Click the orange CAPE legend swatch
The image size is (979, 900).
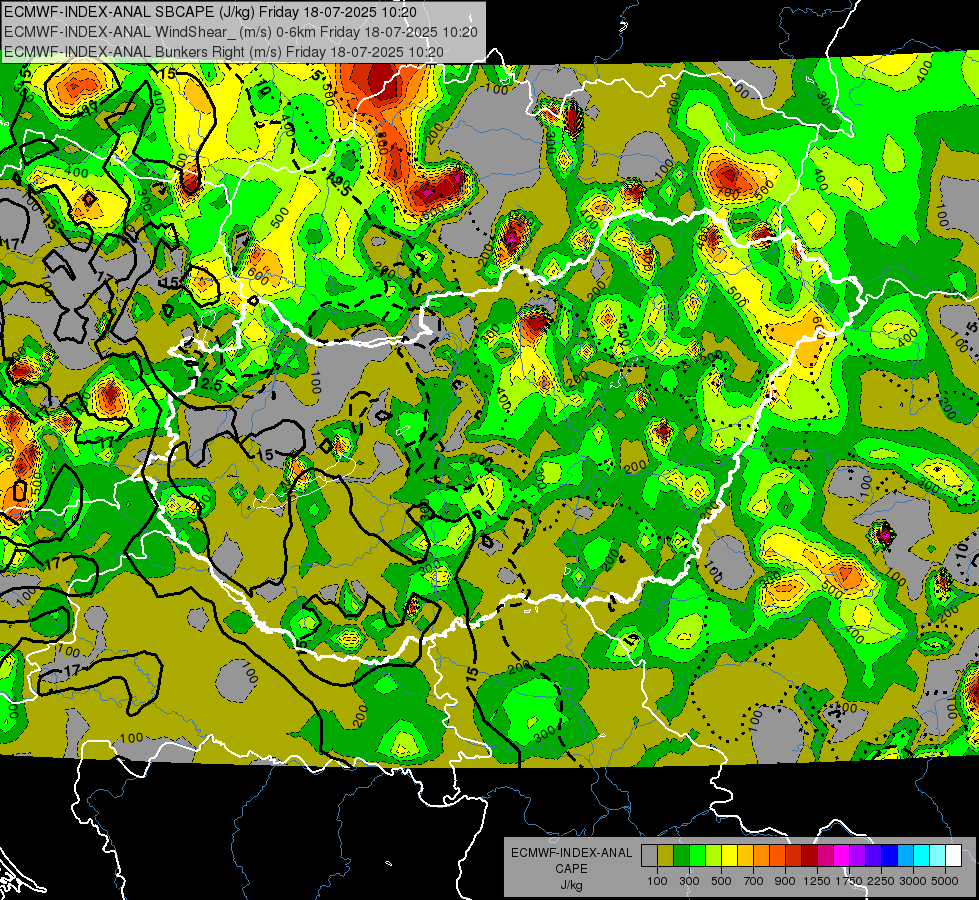coord(761,856)
